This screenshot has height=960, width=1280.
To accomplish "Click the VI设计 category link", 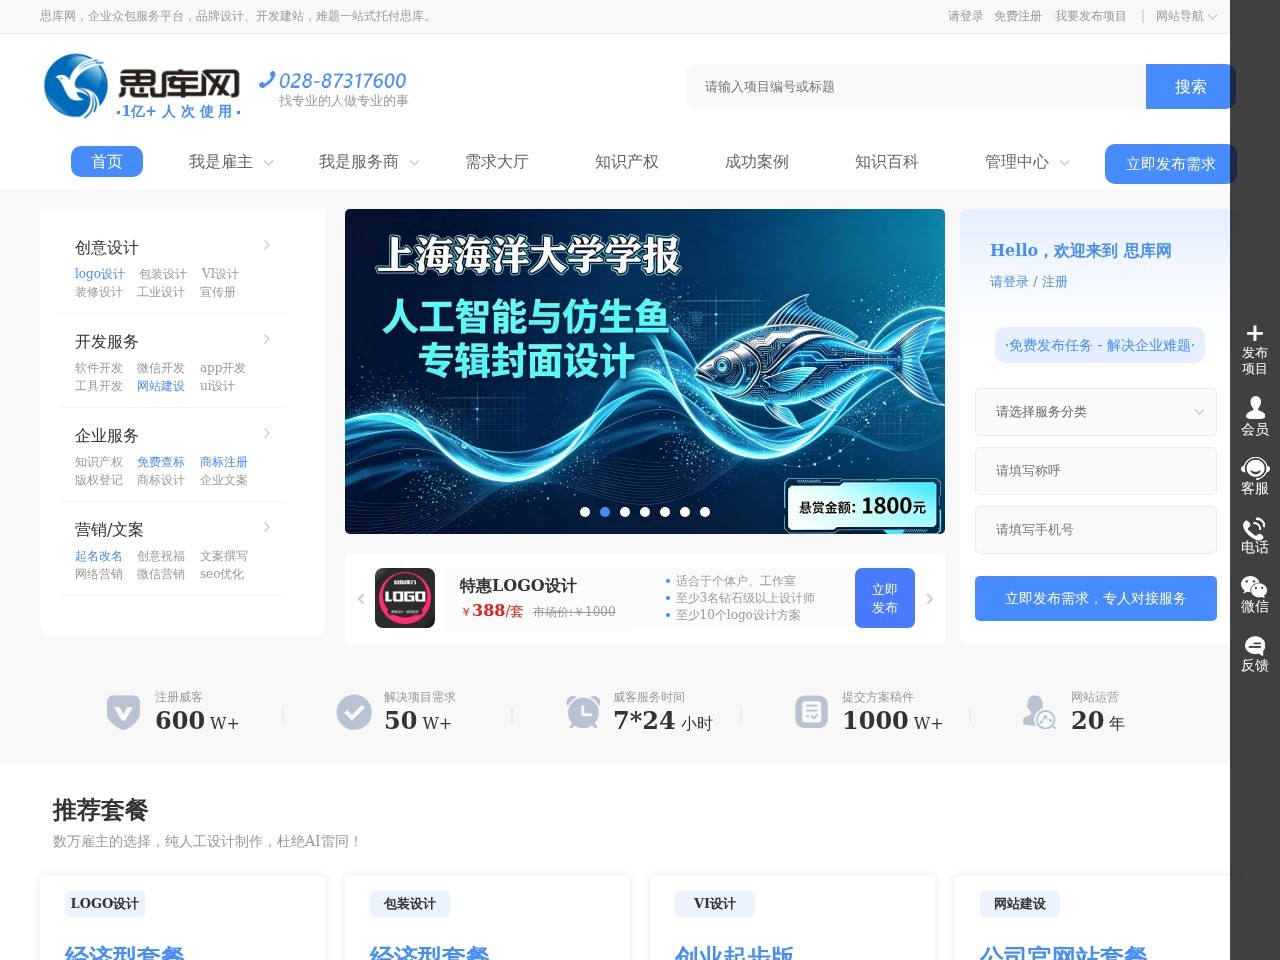I will point(220,274).
